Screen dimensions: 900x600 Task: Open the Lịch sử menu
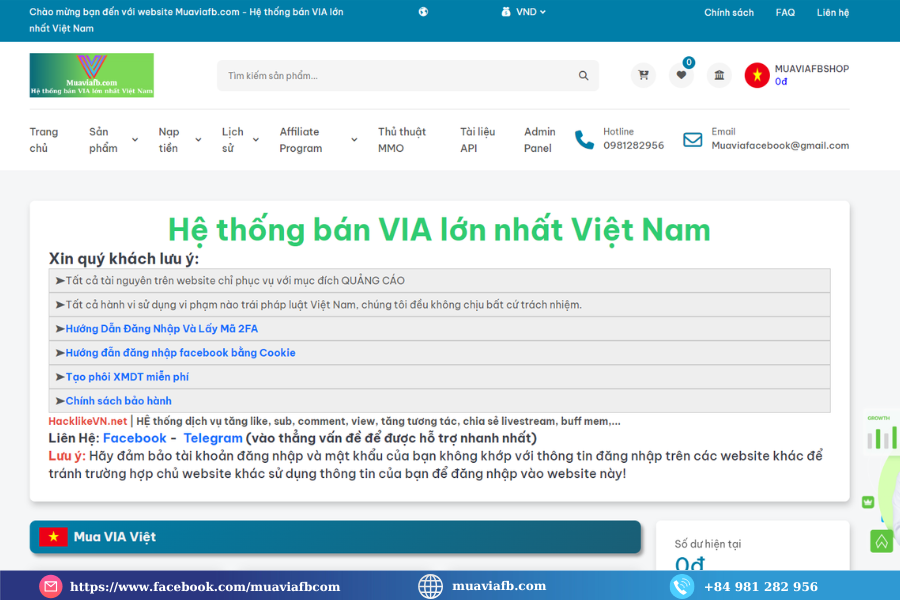pyautogui.click(x=232, y=140)
